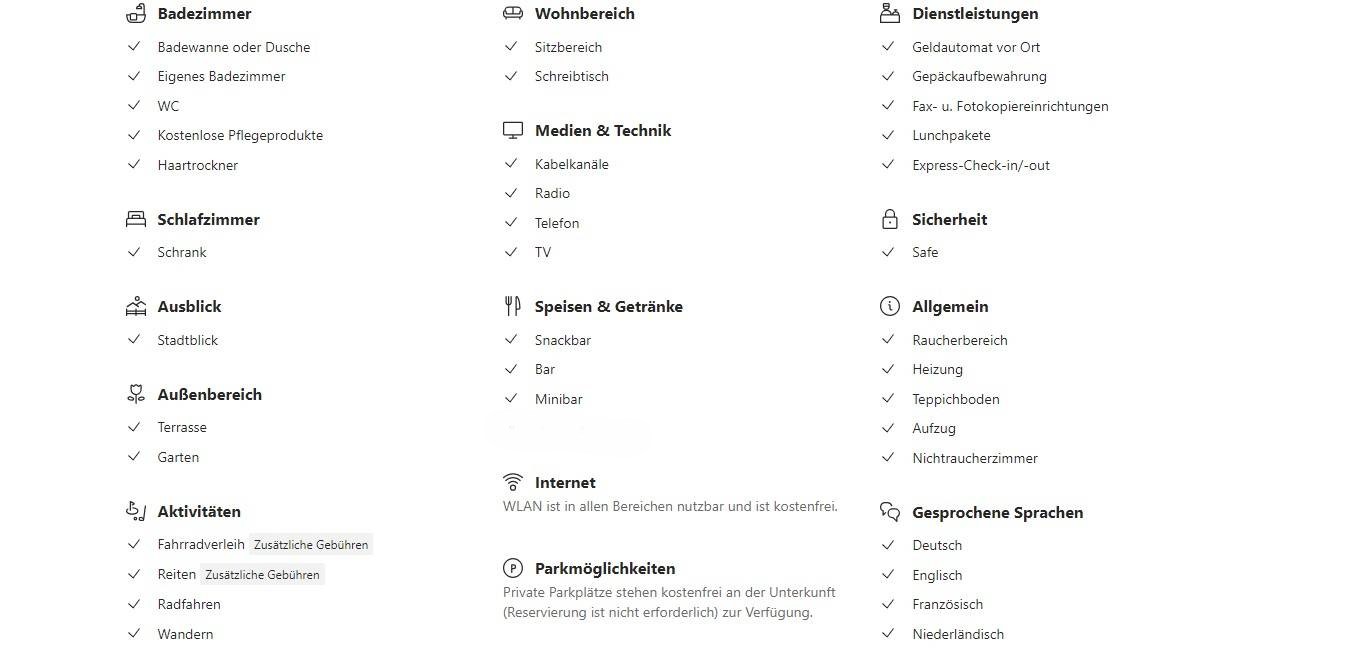Click the Parkmöglichkeiten parking icon

(513, 568)
